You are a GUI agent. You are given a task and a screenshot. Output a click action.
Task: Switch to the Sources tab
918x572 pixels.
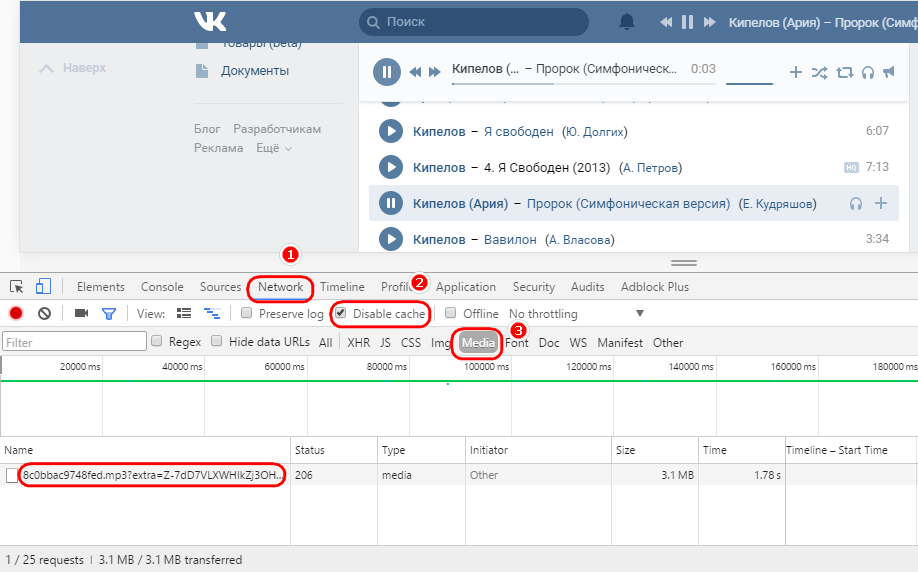click(220, 287)
